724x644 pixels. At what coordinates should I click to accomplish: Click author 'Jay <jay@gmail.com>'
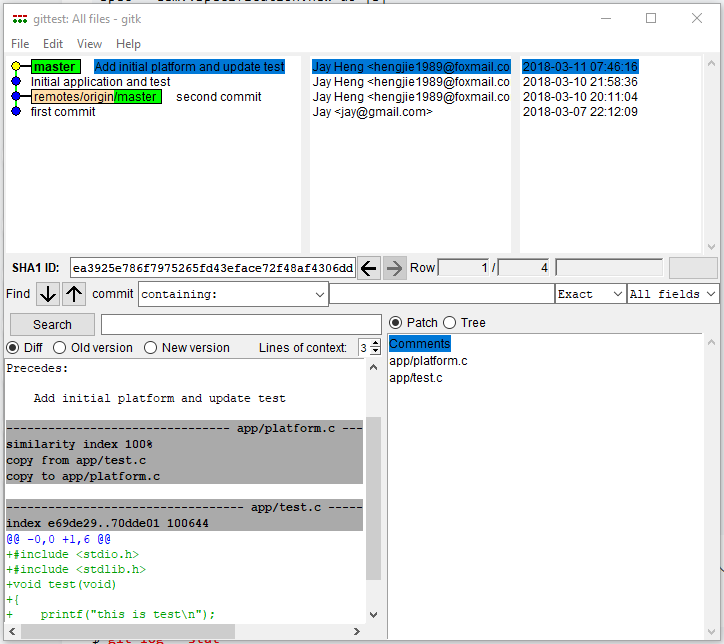coord(372,112)
